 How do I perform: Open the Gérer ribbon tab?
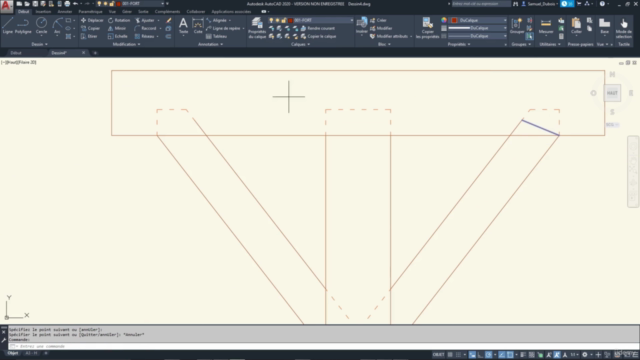tap(127, 11)
